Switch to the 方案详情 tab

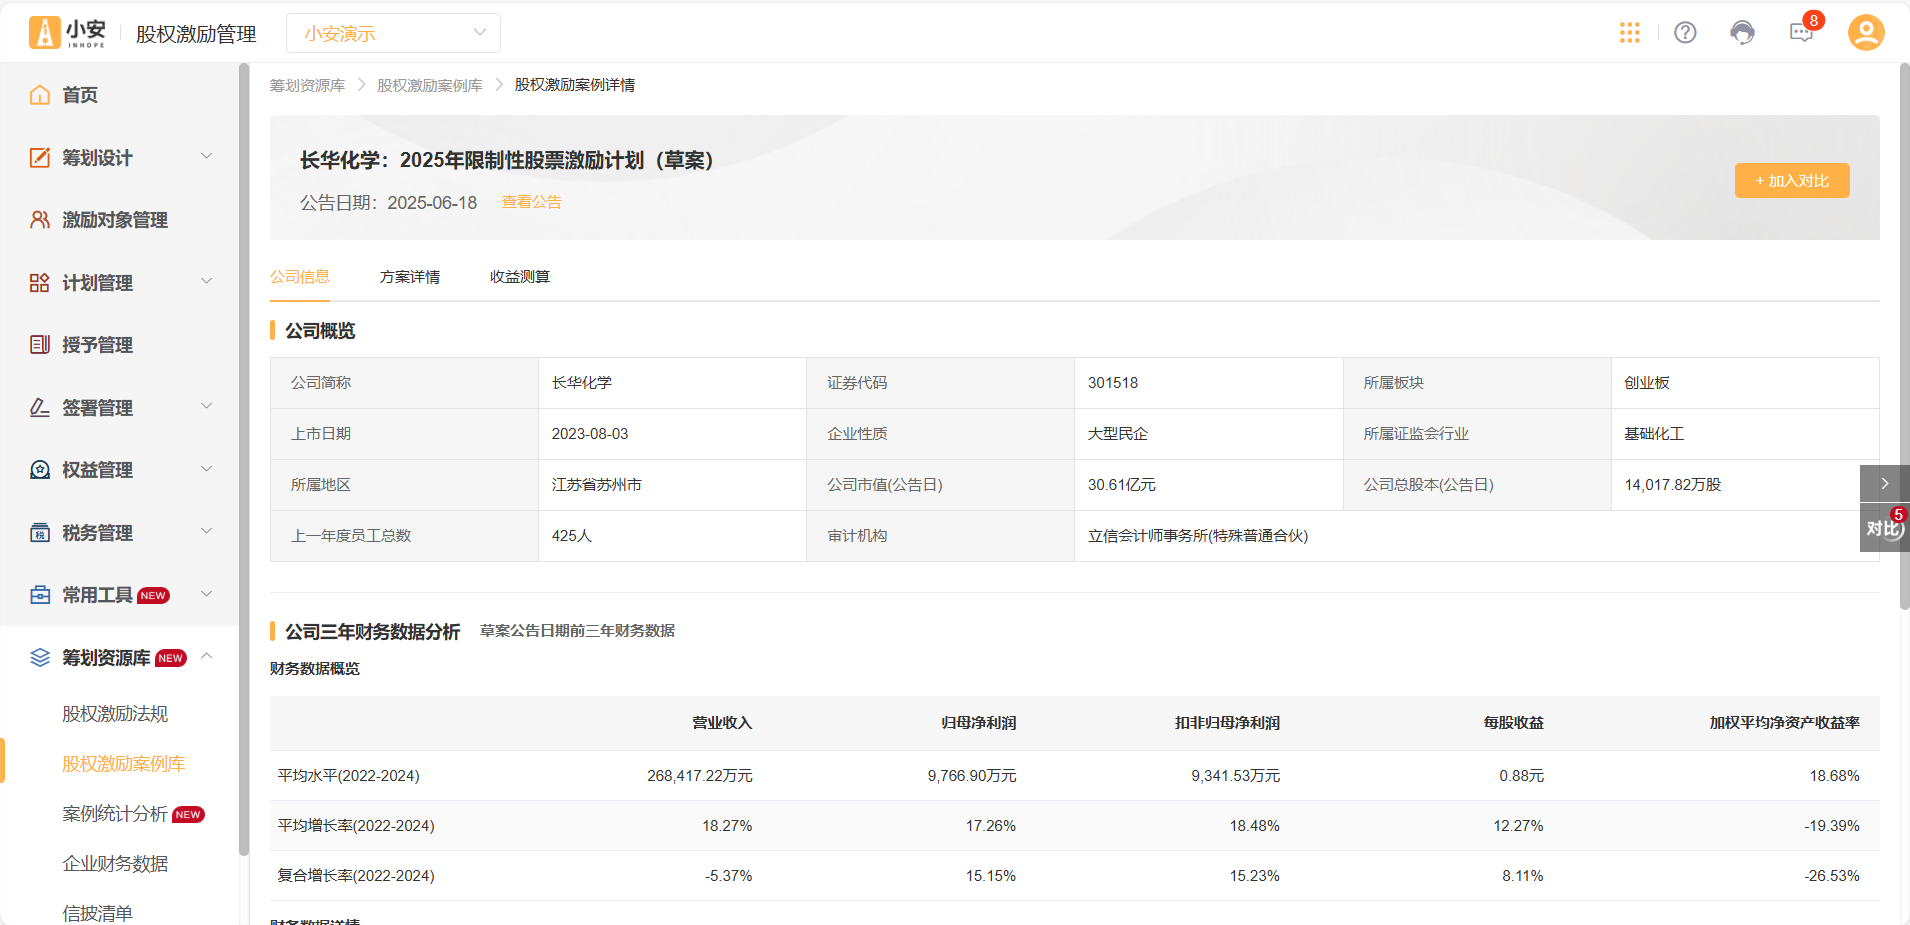410,277
